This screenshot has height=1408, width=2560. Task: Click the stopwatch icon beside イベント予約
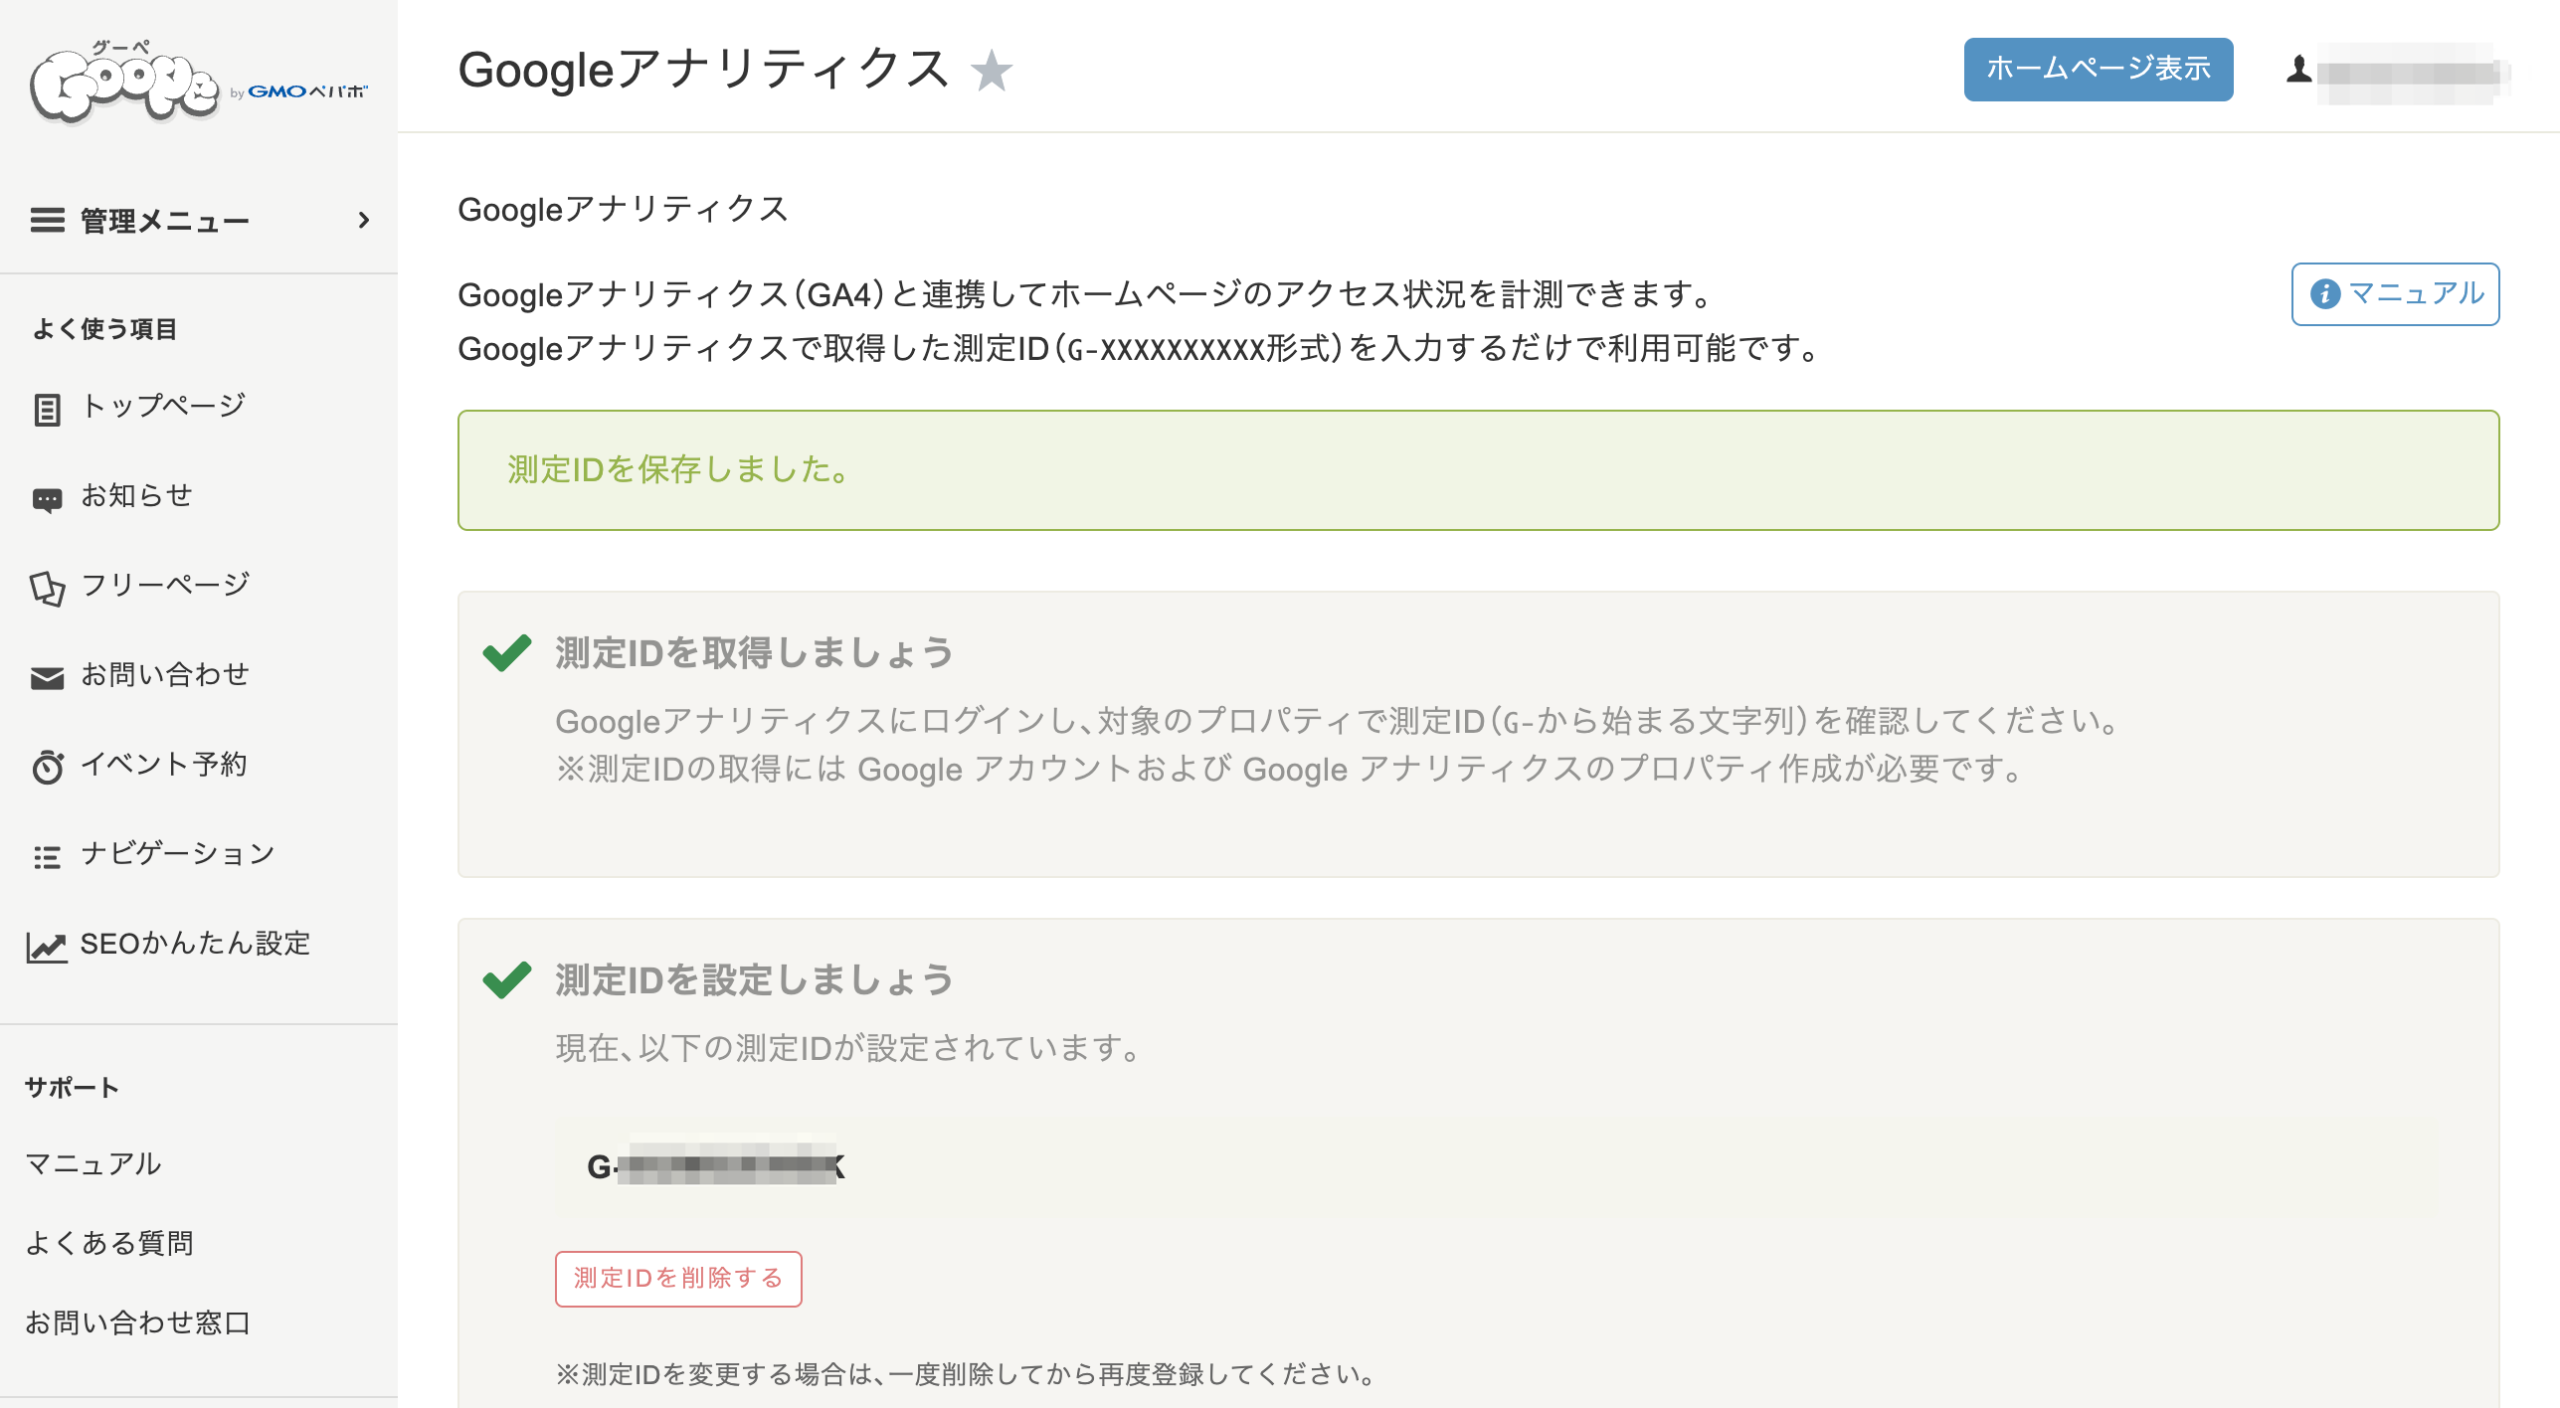click(x=47, y=767)
